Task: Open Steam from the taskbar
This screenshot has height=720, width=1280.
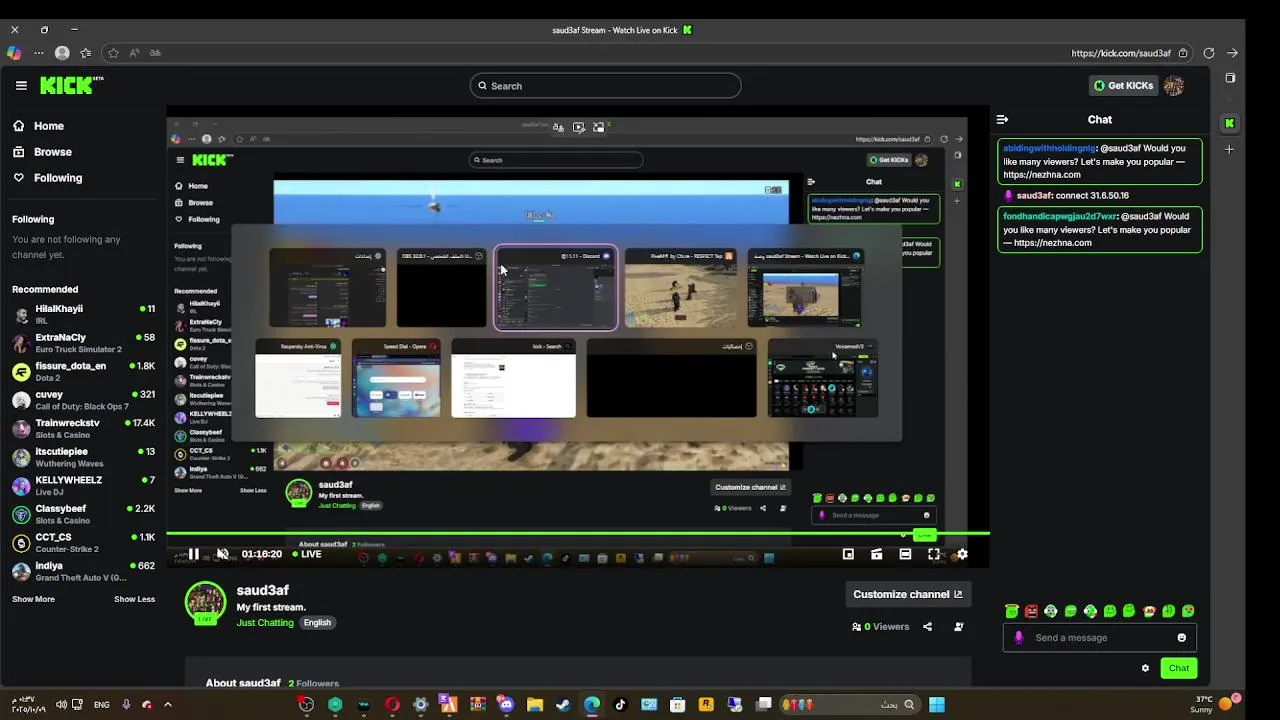Action: click(563, 704)
